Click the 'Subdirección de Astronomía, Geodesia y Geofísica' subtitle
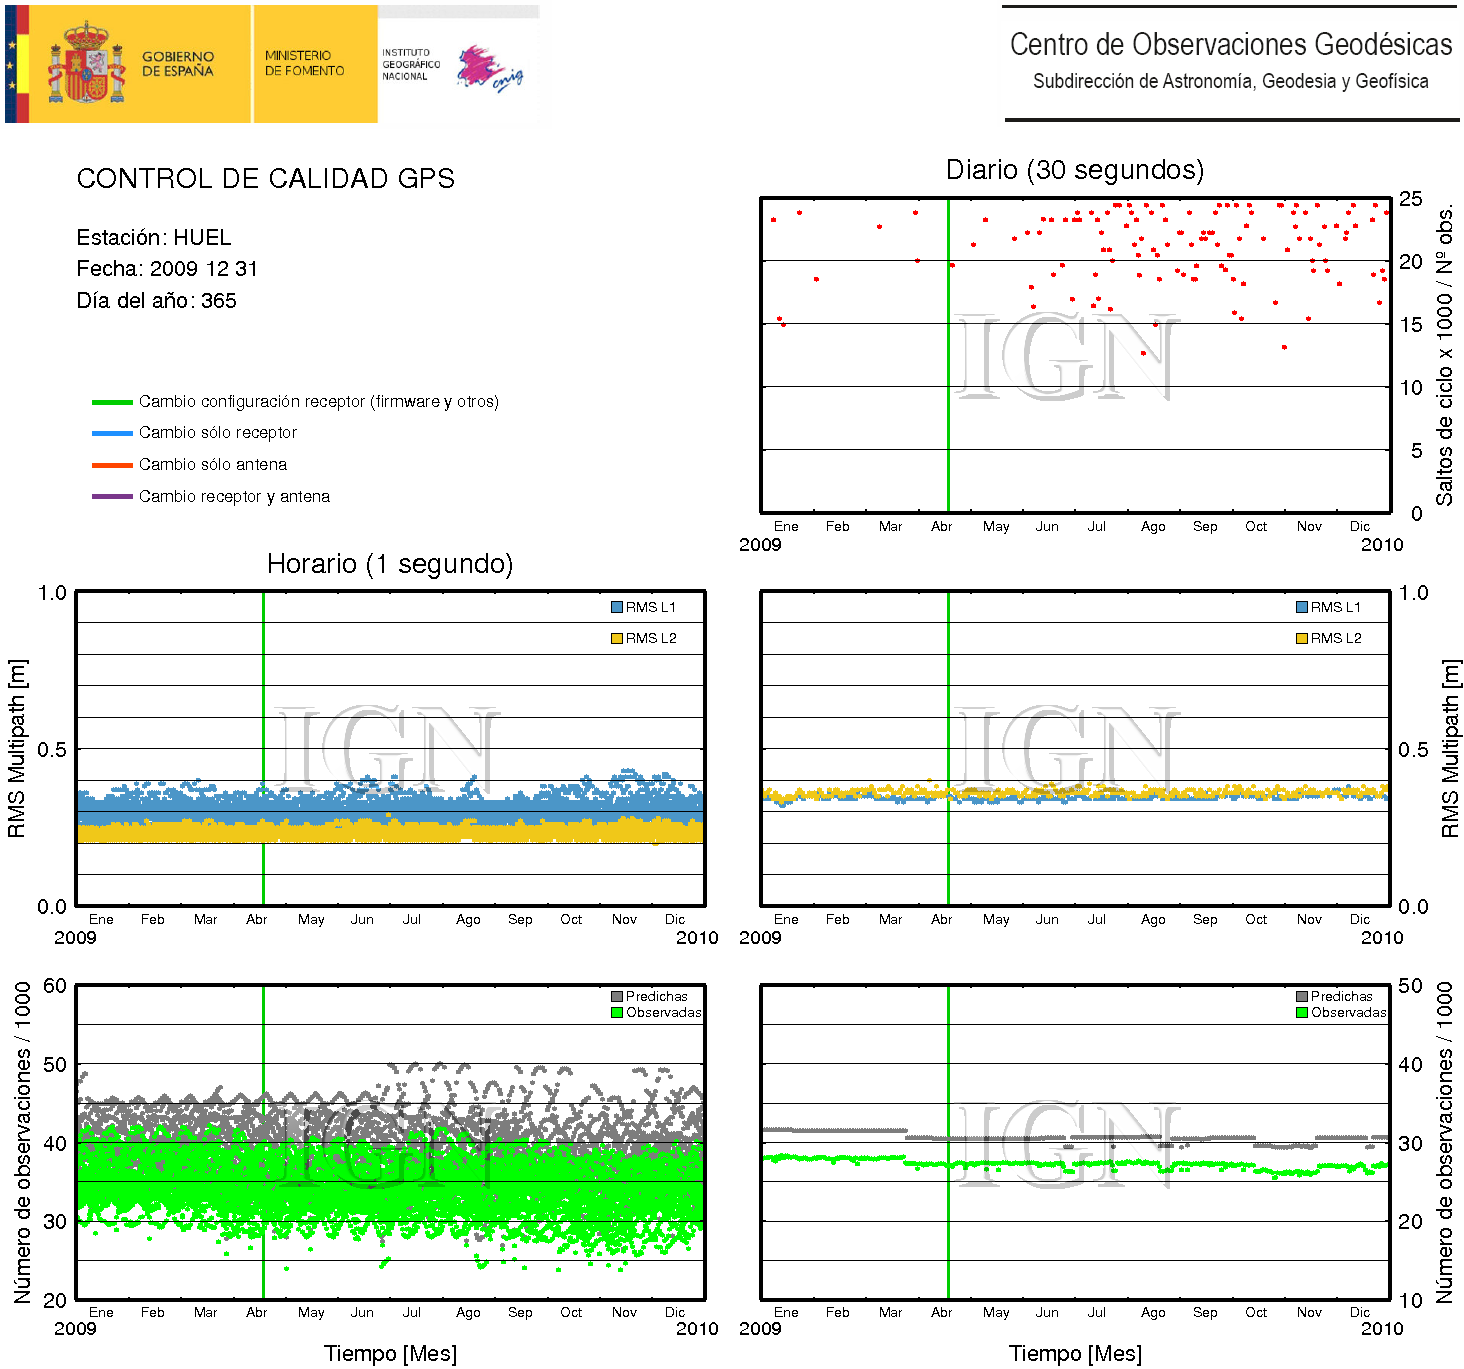Screen dimensions: 1464x1369 pos(1230,81)
